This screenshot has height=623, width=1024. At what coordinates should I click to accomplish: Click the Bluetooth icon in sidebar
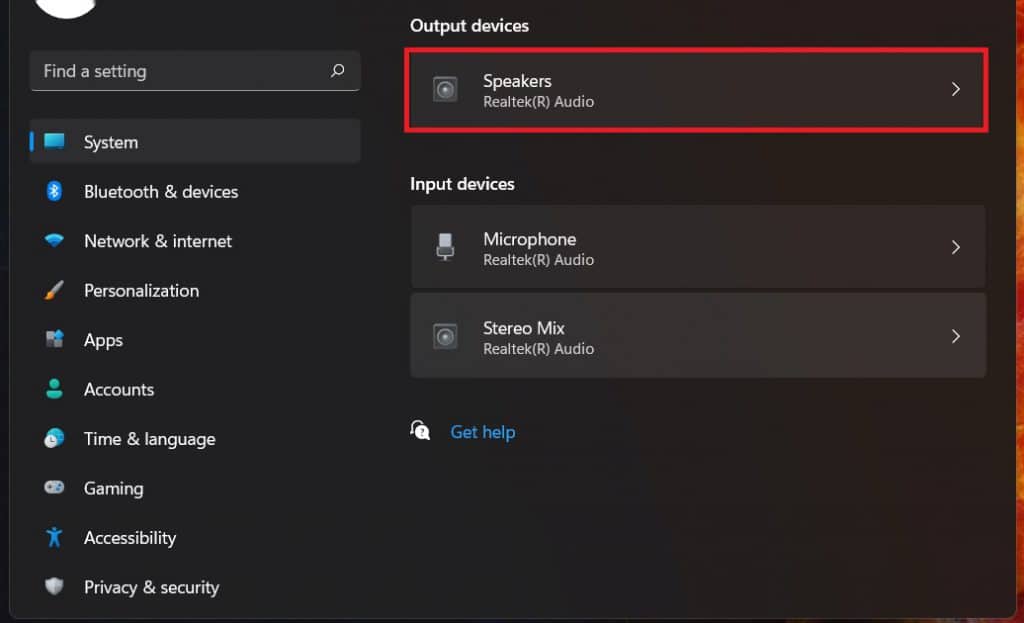pyautogui.click(x=54, y=191)
